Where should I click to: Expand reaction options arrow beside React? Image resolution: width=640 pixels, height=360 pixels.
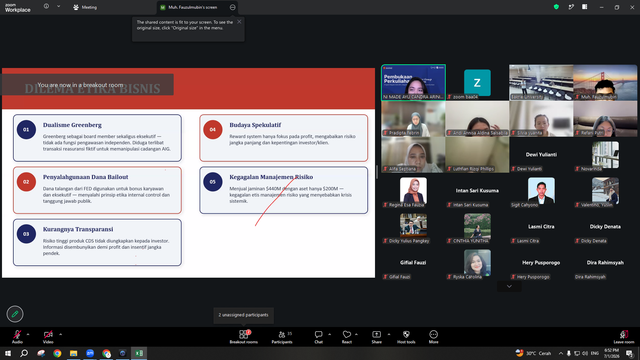tap(356, 334)
